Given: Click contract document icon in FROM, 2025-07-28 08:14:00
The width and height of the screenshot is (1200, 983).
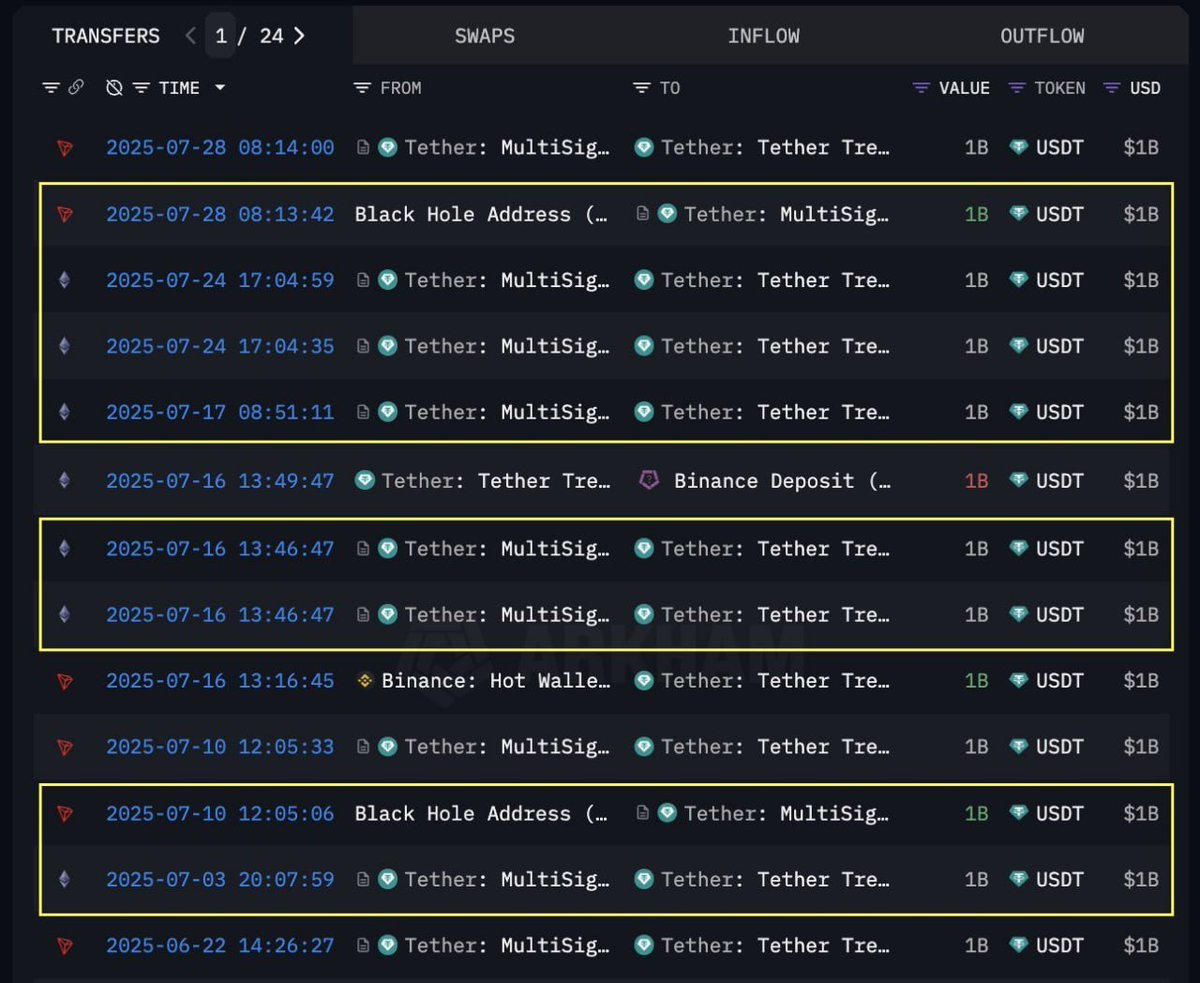Looking at the screenshot, I should coord(364,148).
